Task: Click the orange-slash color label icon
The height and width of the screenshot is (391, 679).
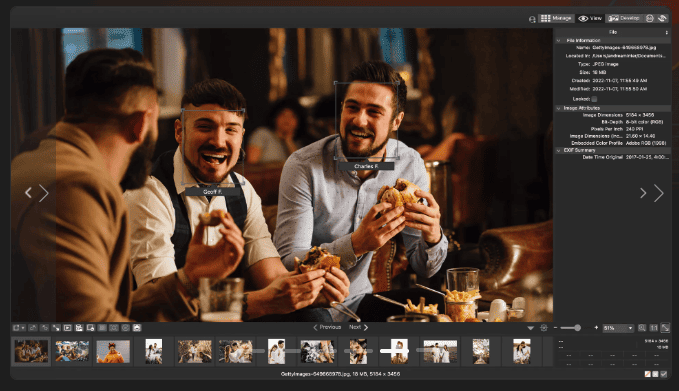Action: point(647,374)
